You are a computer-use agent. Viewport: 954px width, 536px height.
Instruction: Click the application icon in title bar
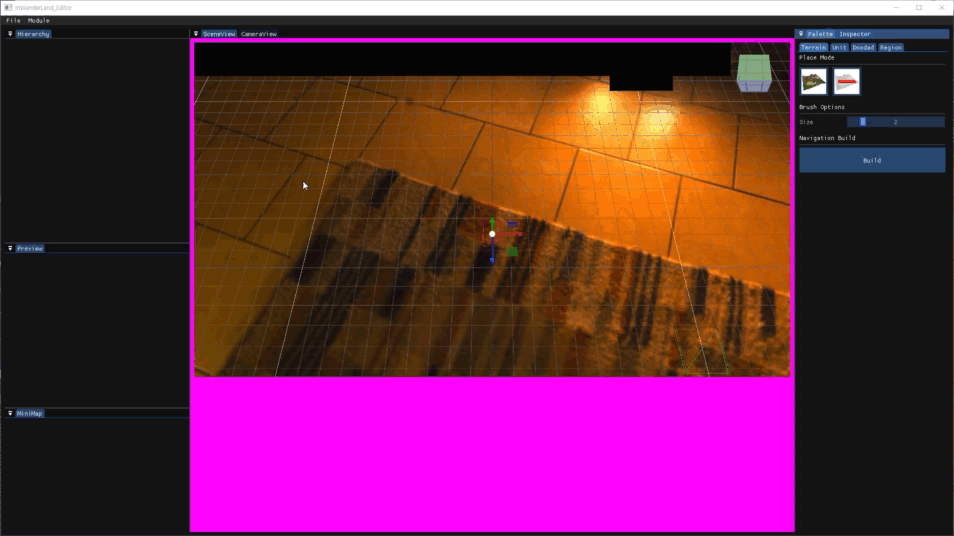click(x=8, y=7)
